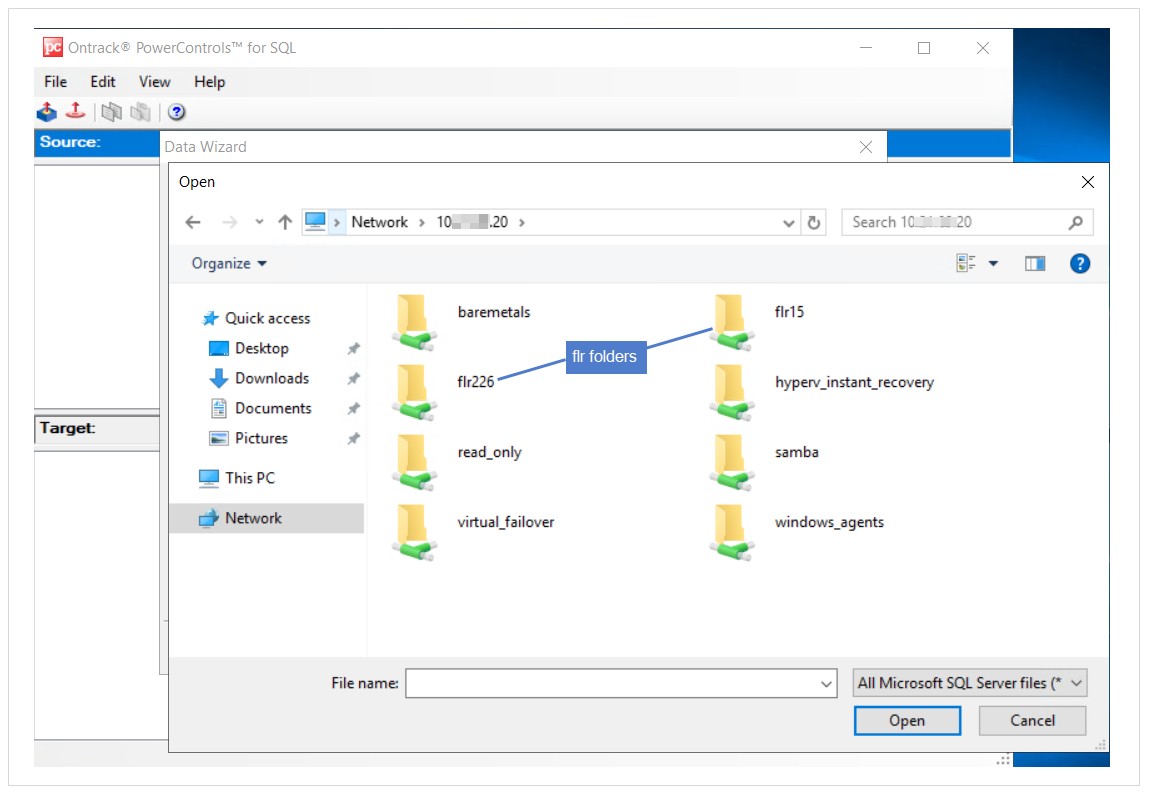Click the grayed paste toolbar icon
The image size is (1171, 811).
tap(140, 112)
